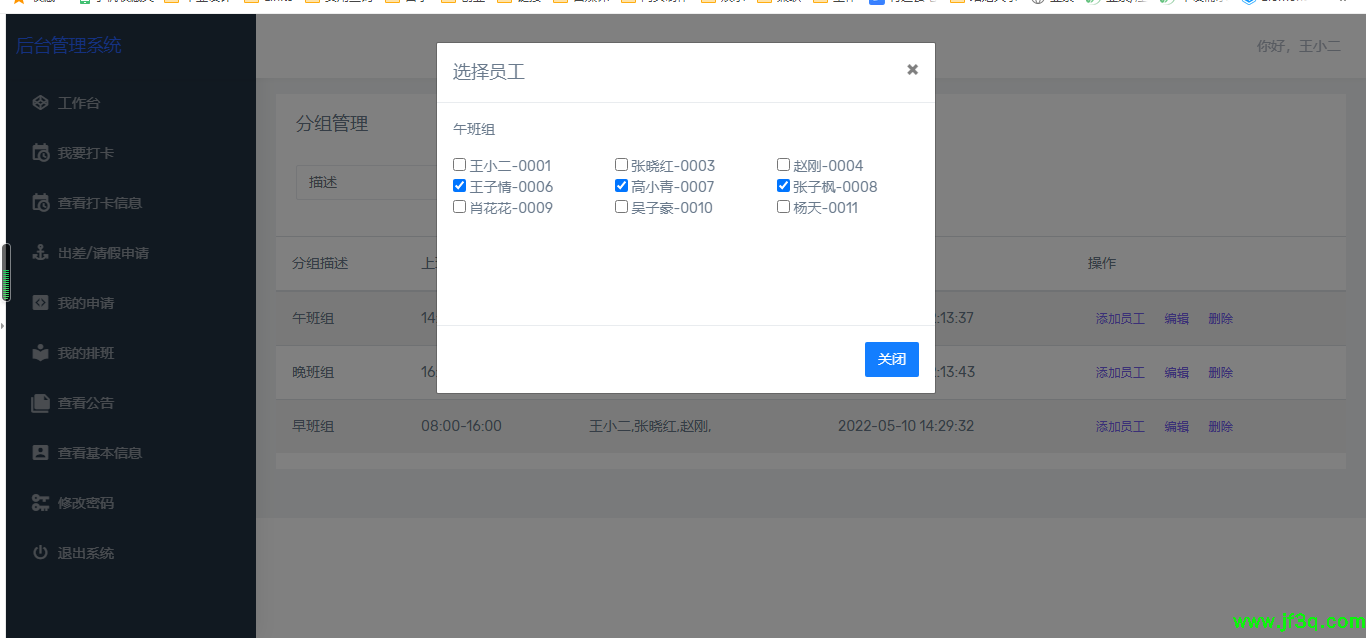The height and width of the screenshot is (638, 1366).
Task: Click the 修改密码 key icon
Action: pyautogui.click(x=40, y=503)
